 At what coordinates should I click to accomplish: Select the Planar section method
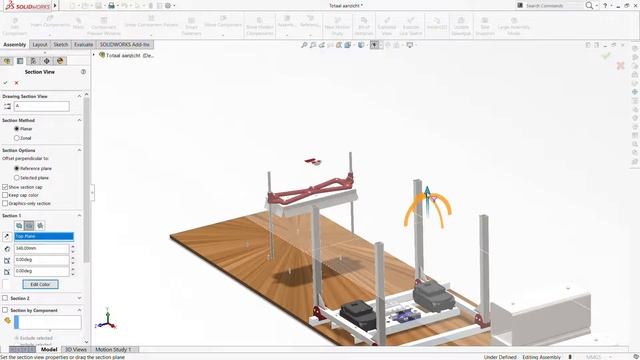[x=16, y=129]
